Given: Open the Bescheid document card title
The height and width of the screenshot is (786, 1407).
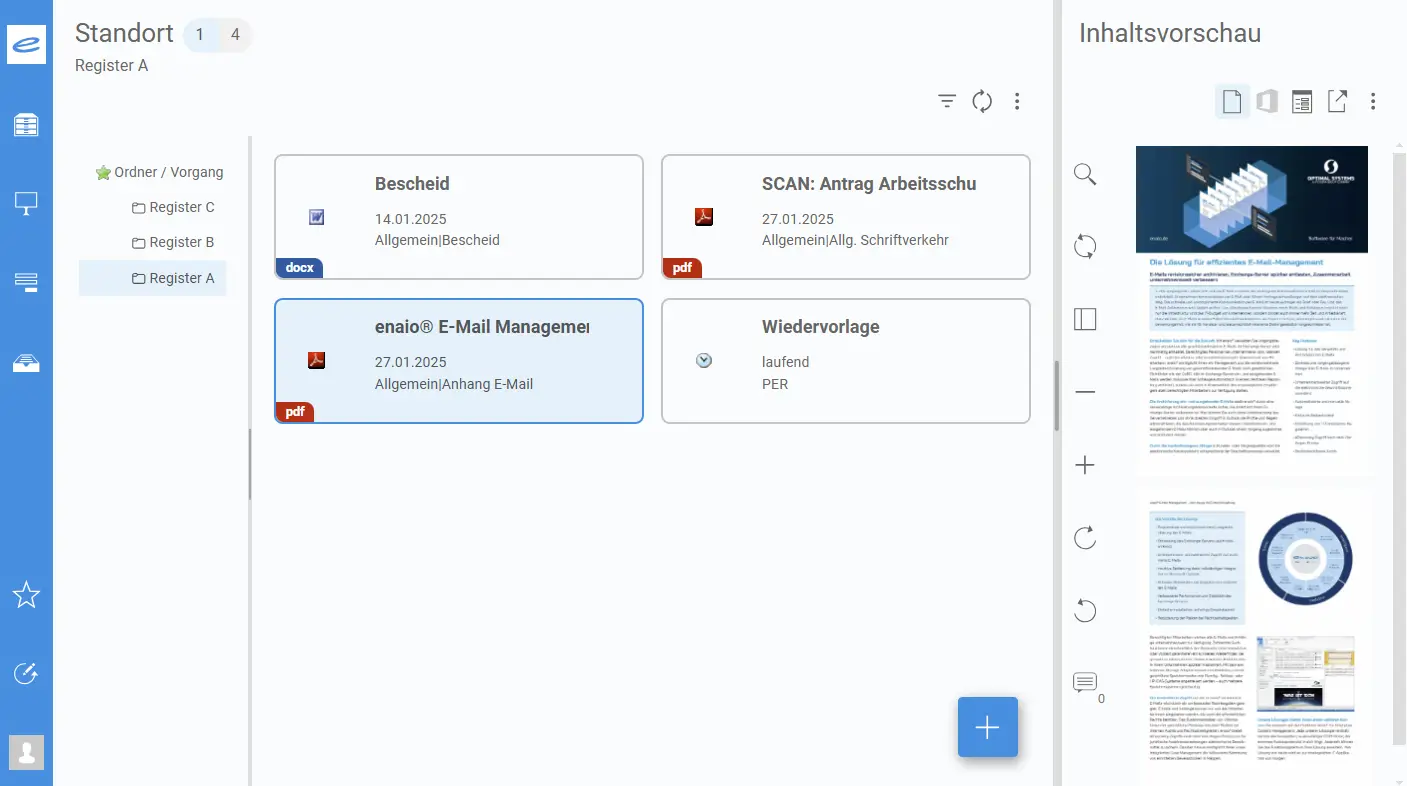Looking at the screenshot, I should tap(412, 184).
